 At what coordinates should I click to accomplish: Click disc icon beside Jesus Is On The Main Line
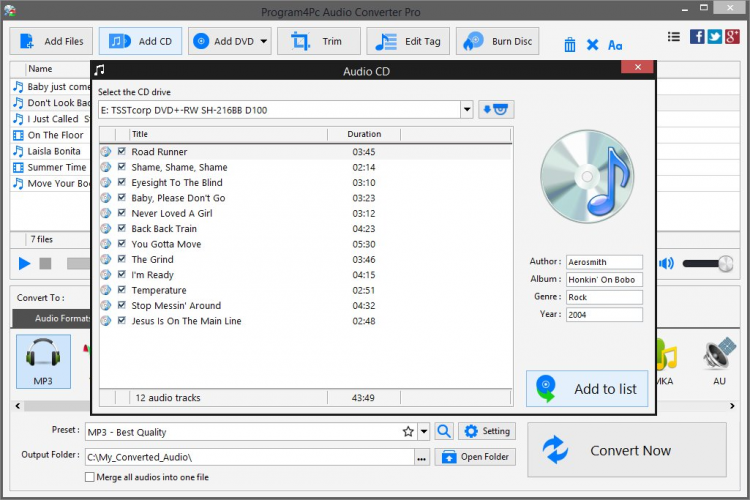click(106, 321)
